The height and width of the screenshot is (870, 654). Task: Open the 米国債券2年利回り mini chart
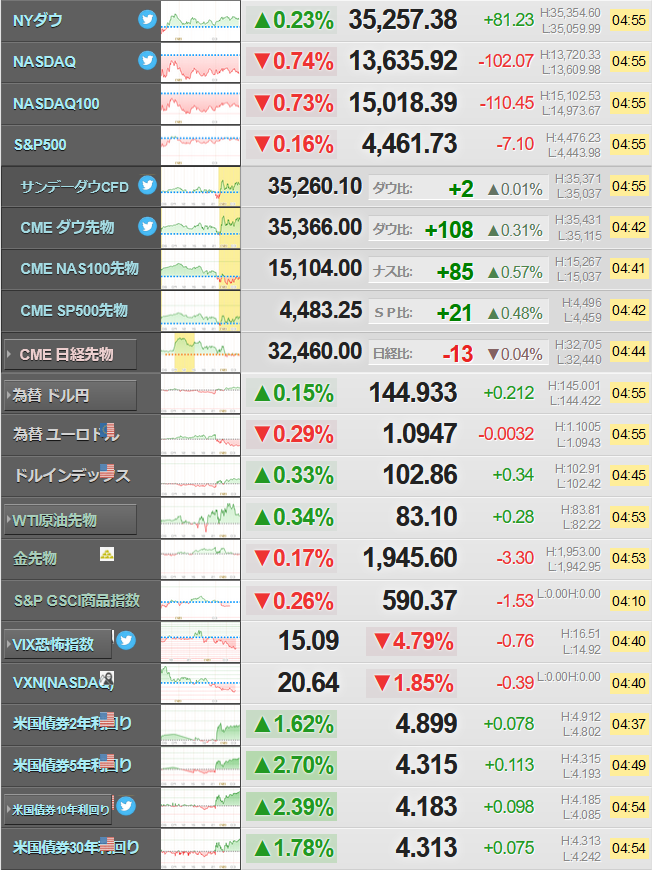tap(201, 725)
